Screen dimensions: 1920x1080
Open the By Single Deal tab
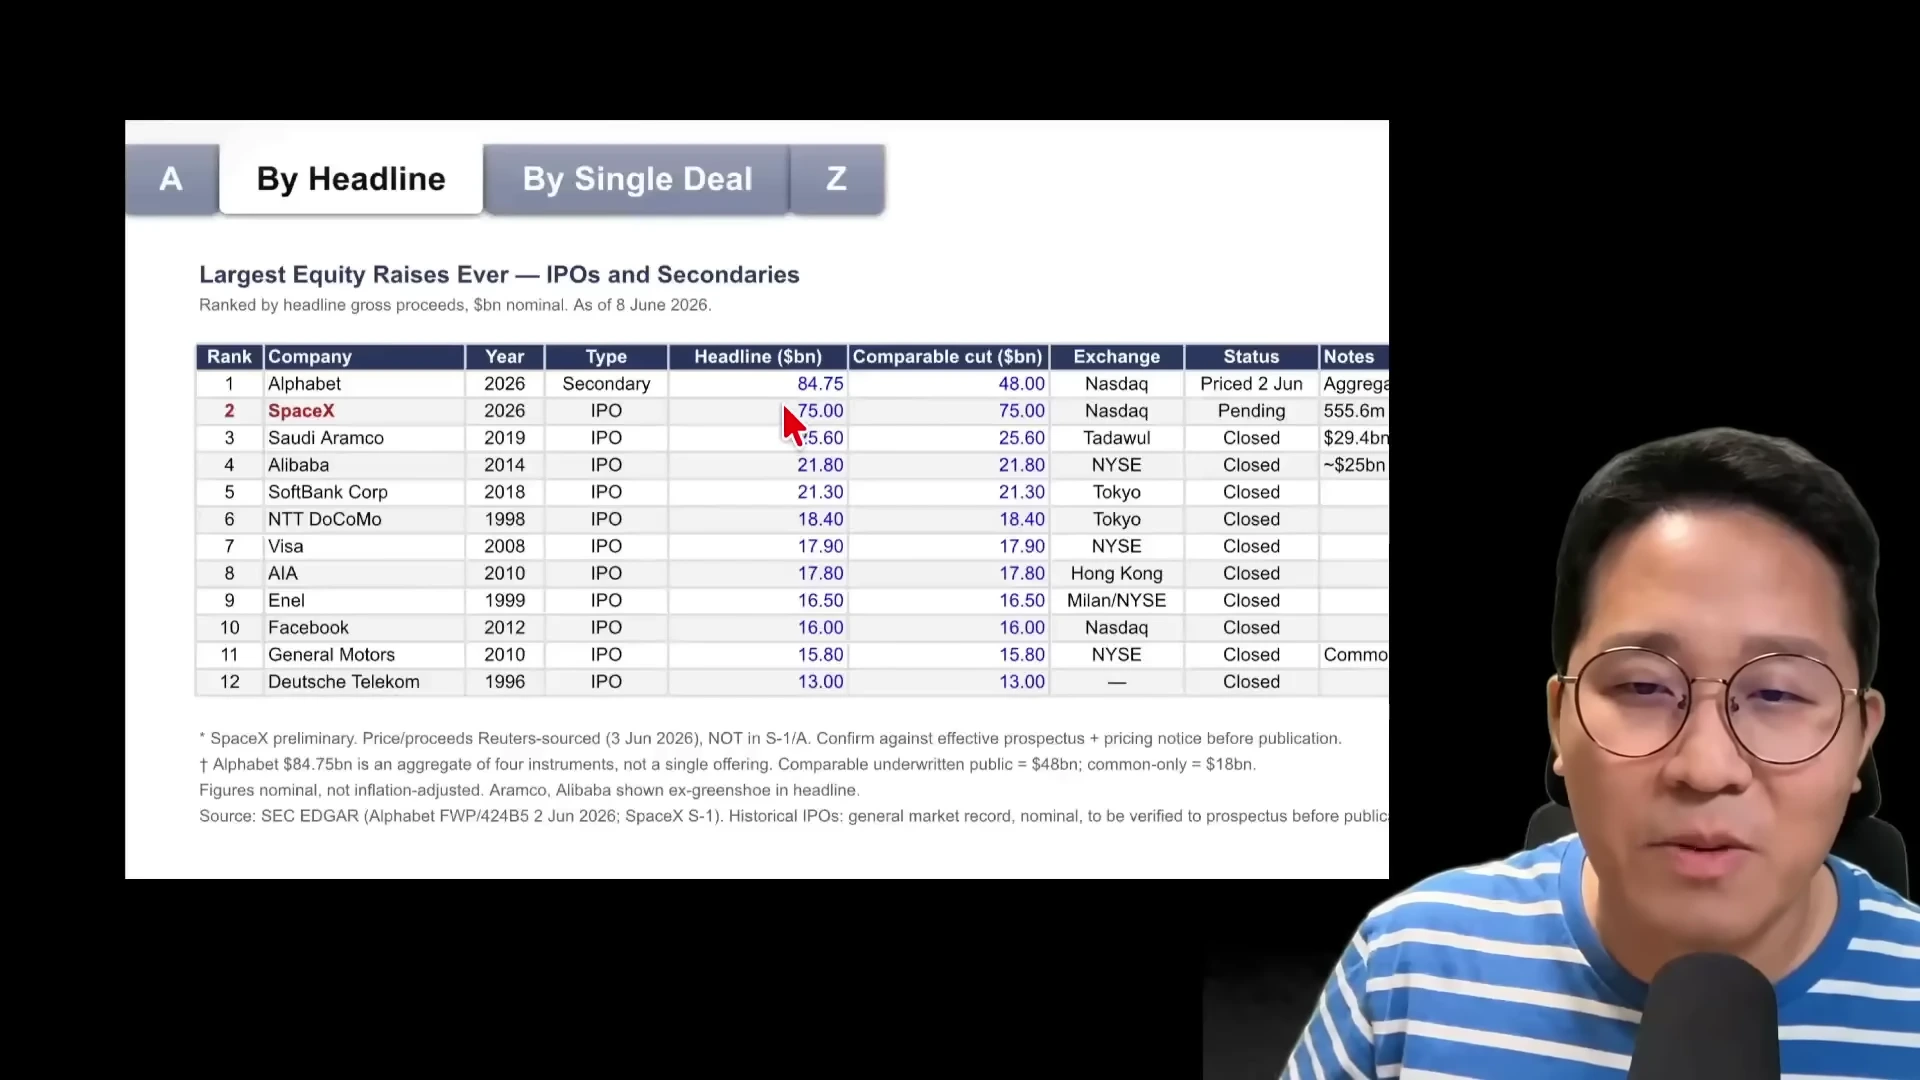[x=637, y=179]
